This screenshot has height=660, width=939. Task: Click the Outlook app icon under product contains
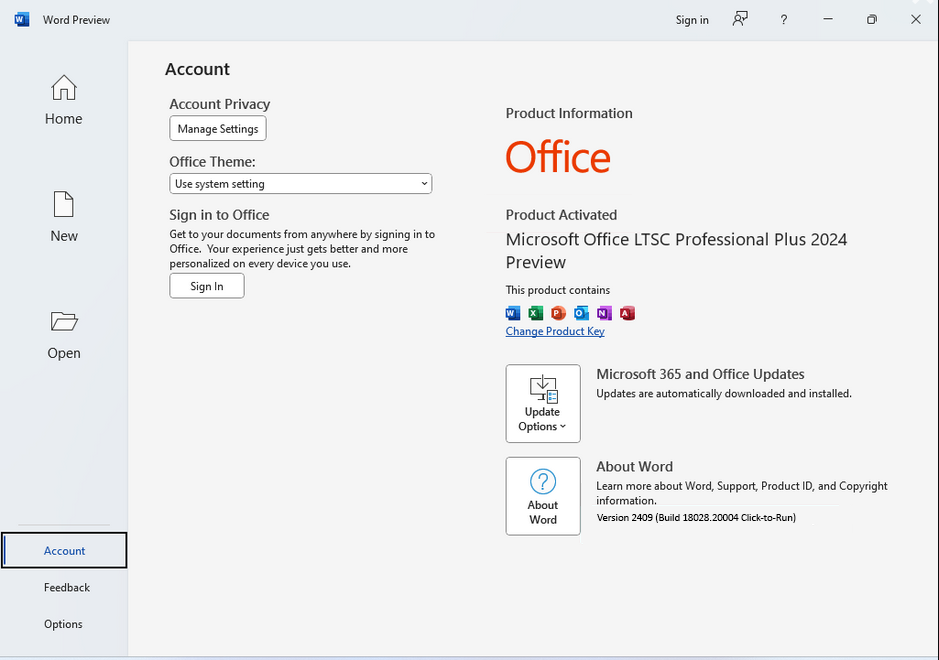(581, 313)
